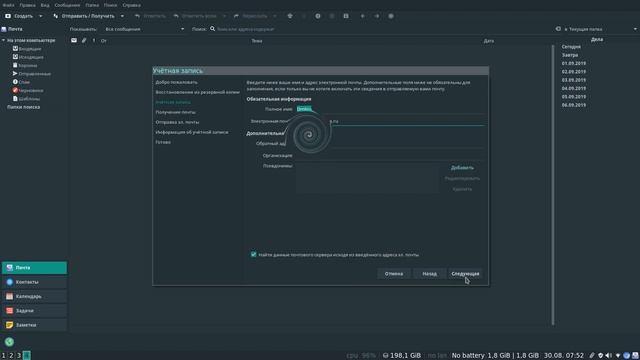Open the Создать dropdown arrow
This screenshot has width=640, height=360.
pos(40,16)
